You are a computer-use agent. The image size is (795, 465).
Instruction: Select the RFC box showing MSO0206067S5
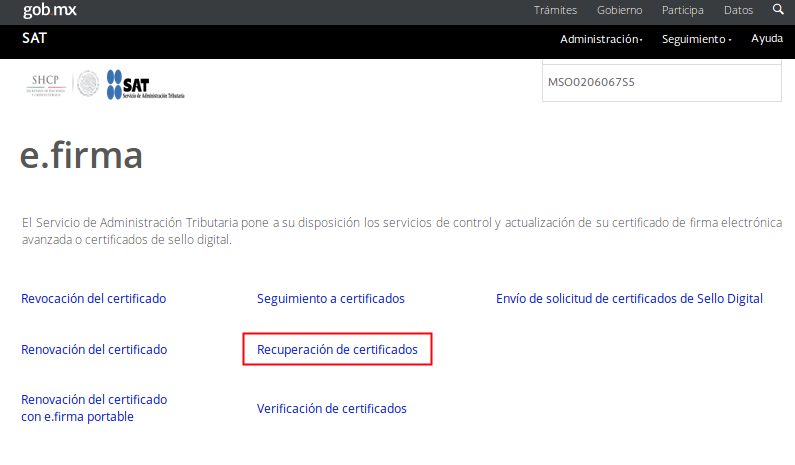tap(662, 82)
